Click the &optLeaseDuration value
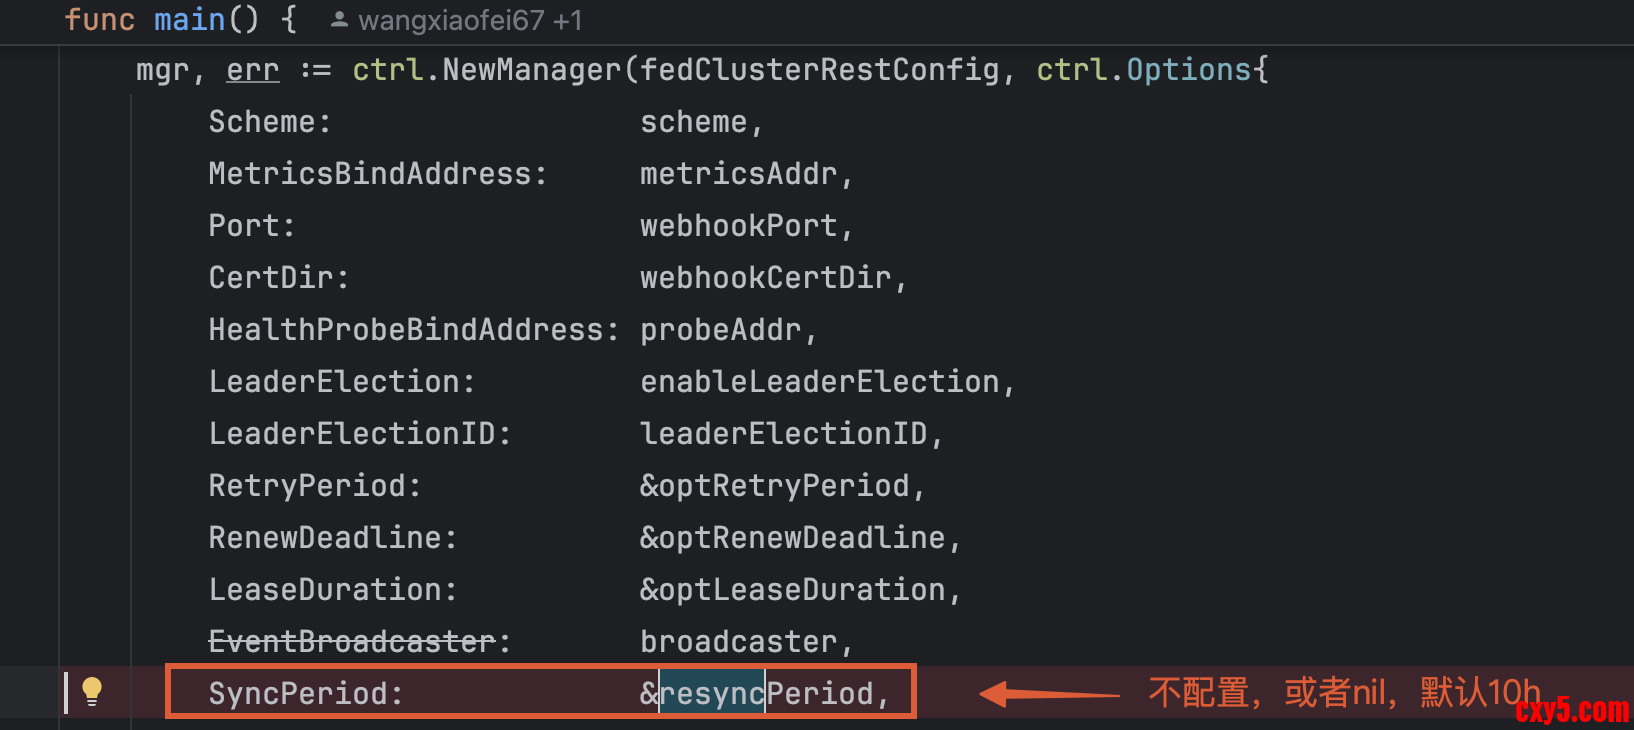The height and width of the screenshot is (730, 1634). [793, 590]
